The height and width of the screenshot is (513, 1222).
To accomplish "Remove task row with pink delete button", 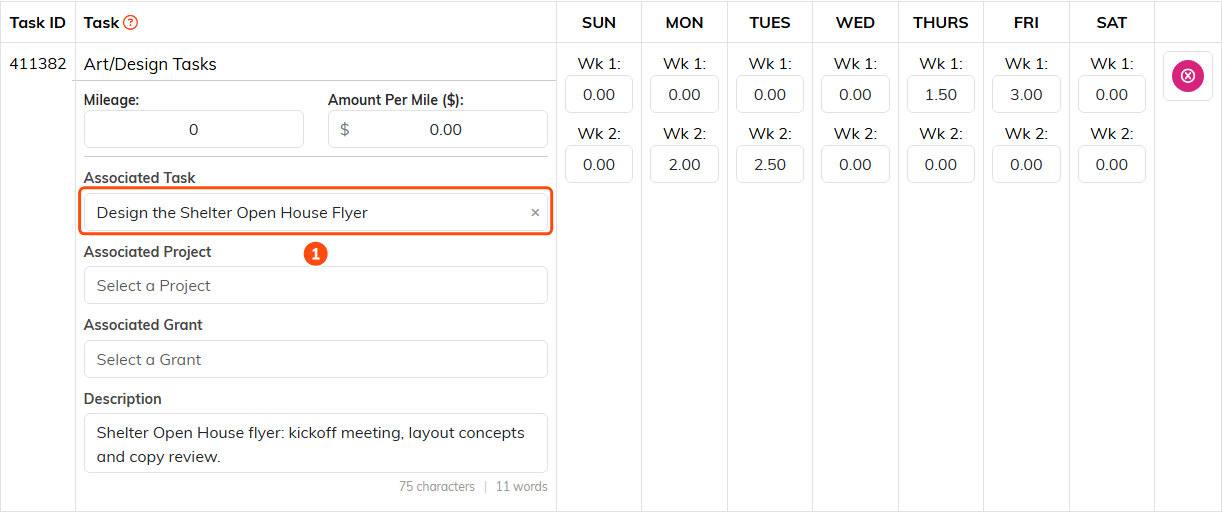I will [x=1187, y=76].
